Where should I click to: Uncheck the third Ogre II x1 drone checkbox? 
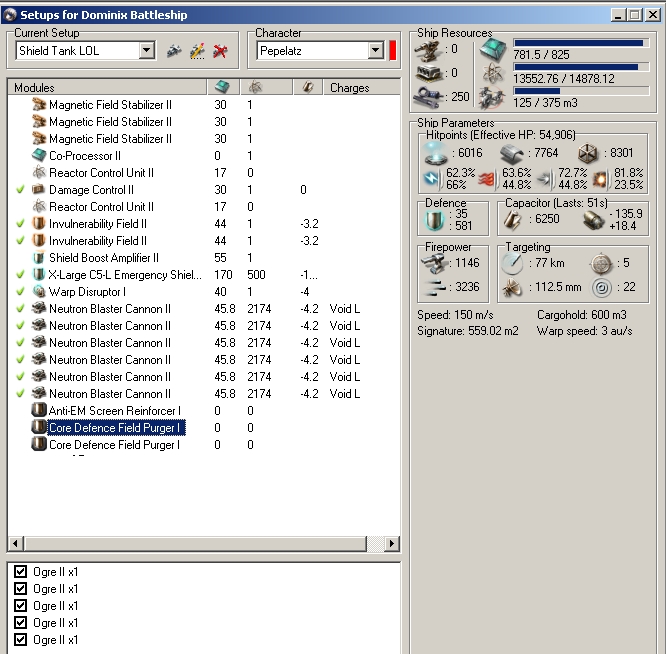pos(20,606)
